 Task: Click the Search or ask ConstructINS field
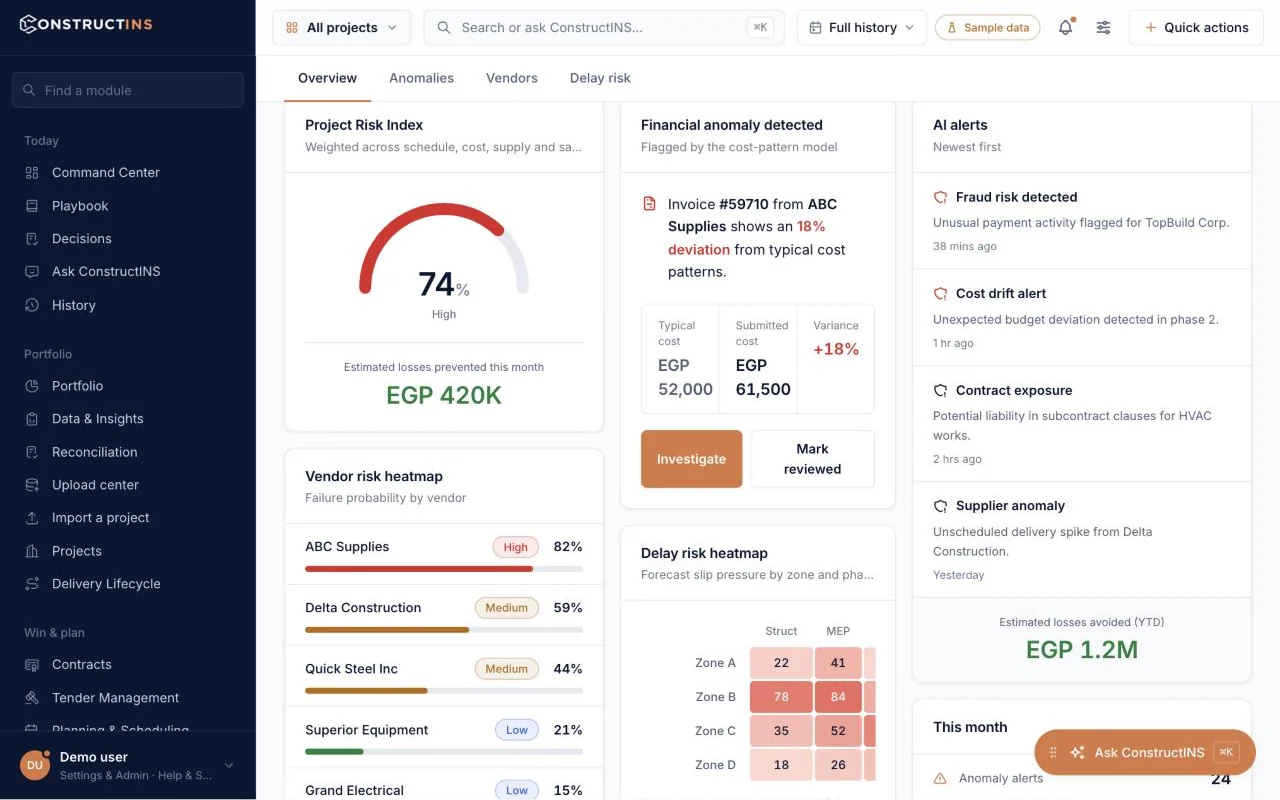click(604, 28)
